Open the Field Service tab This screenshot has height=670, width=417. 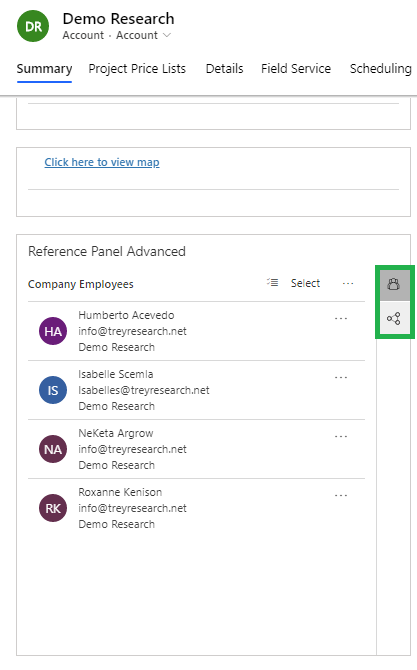pyautogui.click(x=296, y=69)
